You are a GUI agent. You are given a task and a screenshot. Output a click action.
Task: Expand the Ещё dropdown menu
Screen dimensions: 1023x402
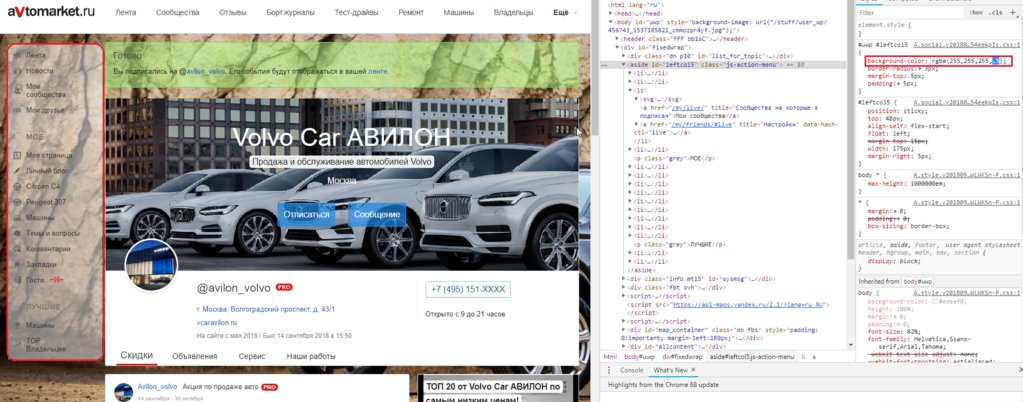coord(565,12)
